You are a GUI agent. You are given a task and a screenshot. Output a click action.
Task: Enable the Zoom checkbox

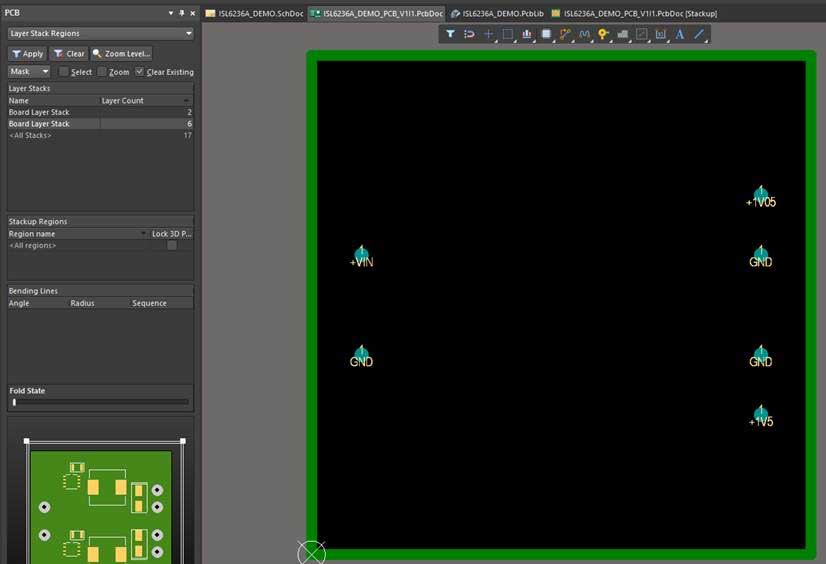tap(102, 72)
